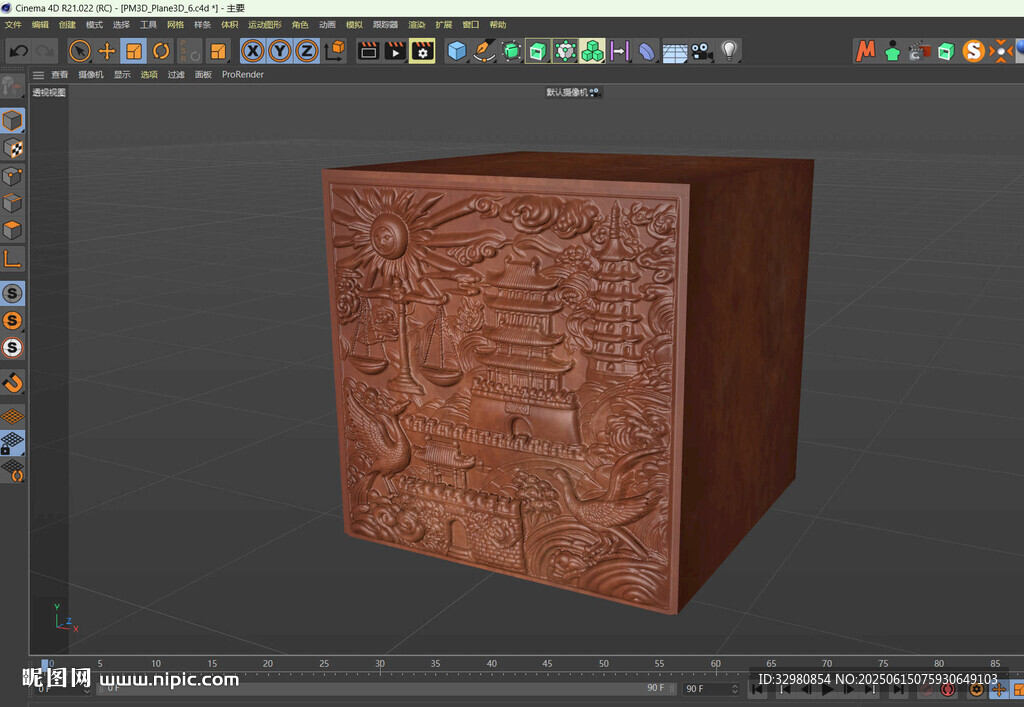Screen dimensions: 1024x707
Task: Open viewport 过滤 (Filter) menu
Action: [176, 74]
